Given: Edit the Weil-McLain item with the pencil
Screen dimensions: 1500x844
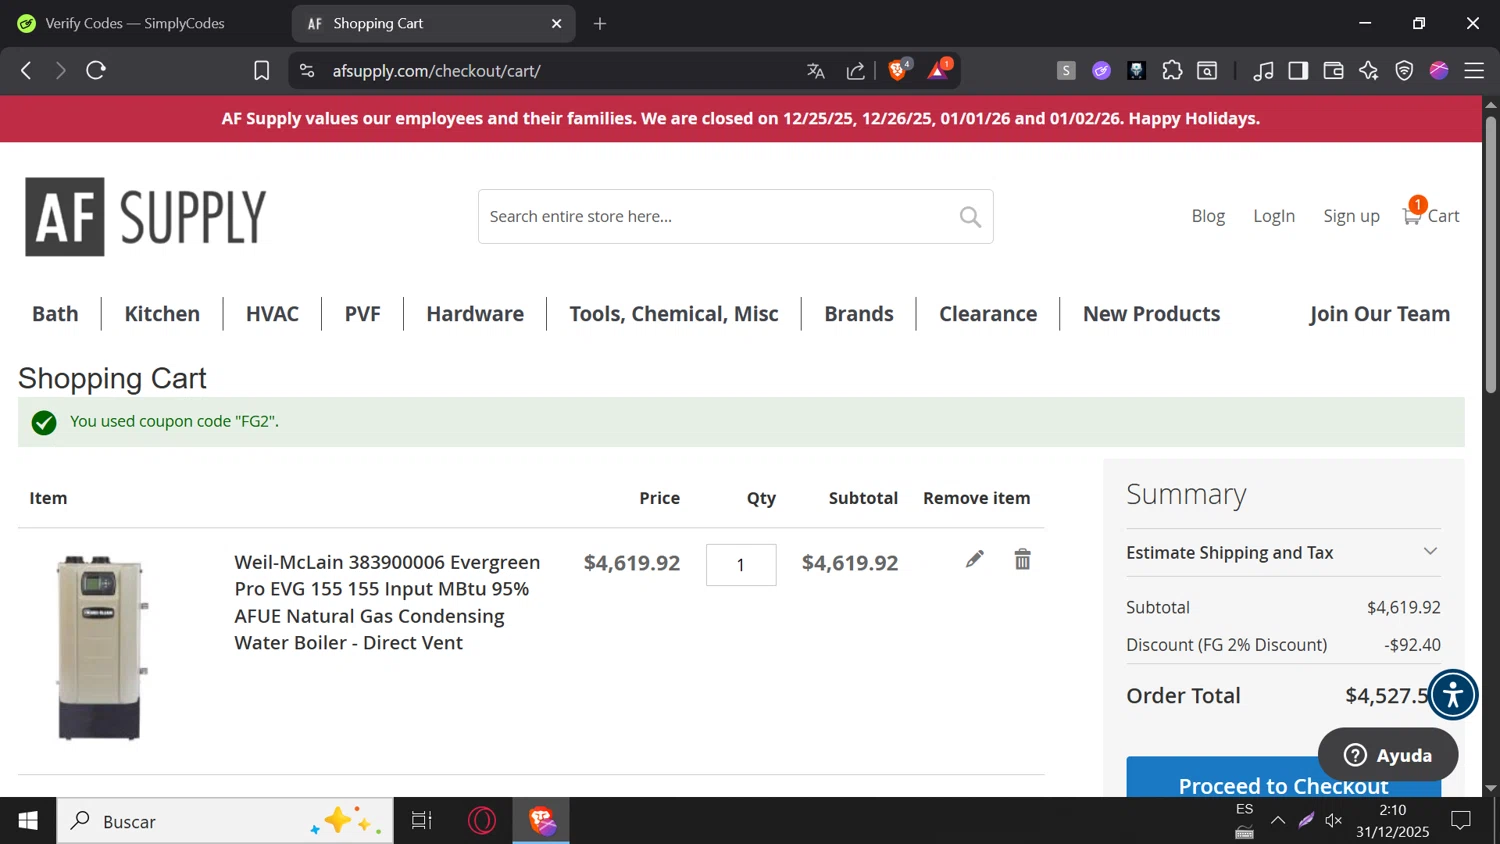Looking at the screenshot, I should click(975, 559).
